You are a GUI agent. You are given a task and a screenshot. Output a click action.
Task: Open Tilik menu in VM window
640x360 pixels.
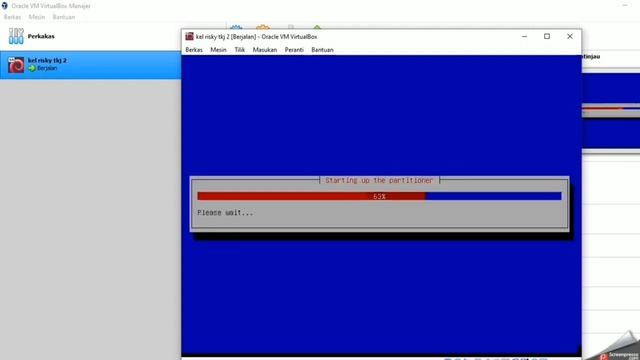[240, 50]
